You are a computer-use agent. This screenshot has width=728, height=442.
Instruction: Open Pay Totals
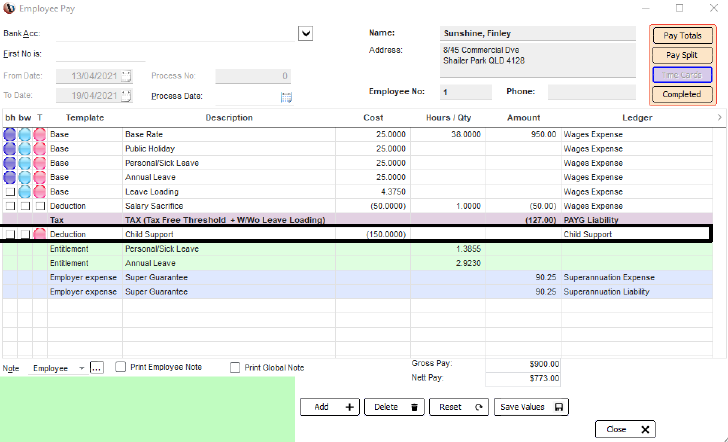pos(682,36)
